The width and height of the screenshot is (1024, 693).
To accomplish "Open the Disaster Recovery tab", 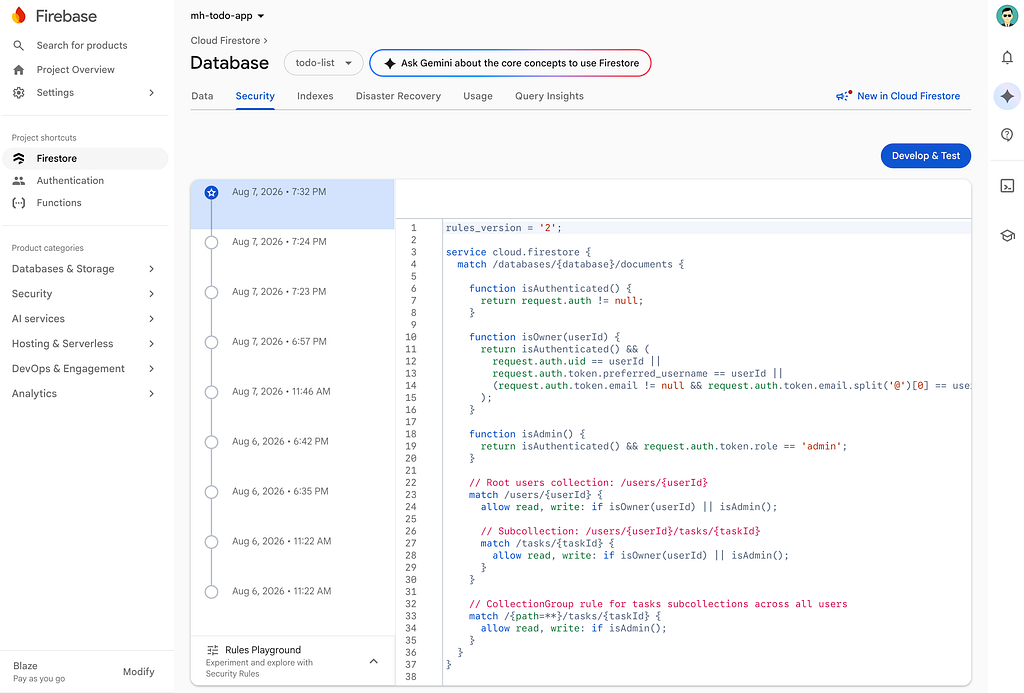I will pyautogui.click(x=398, y=96).
